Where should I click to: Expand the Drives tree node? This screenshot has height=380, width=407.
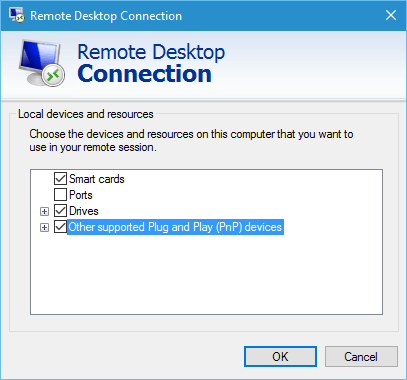(44, 211)
